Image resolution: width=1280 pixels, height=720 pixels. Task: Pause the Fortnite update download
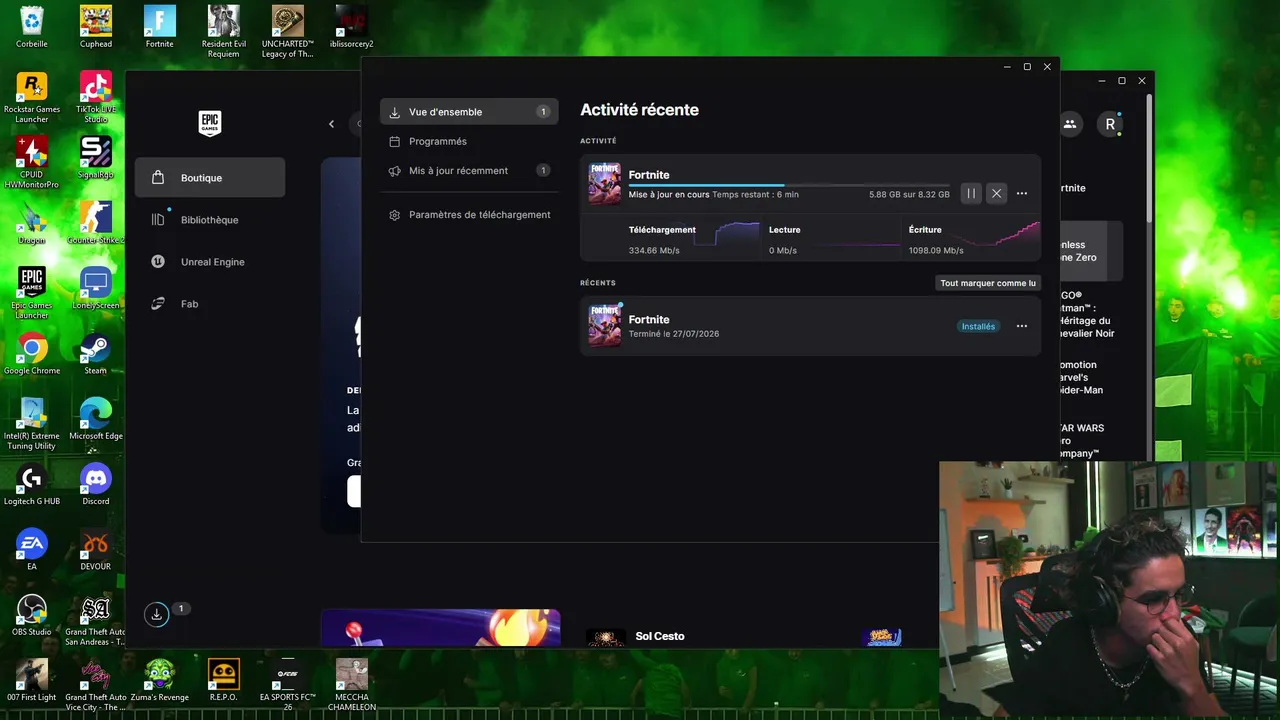coord(970,194)
